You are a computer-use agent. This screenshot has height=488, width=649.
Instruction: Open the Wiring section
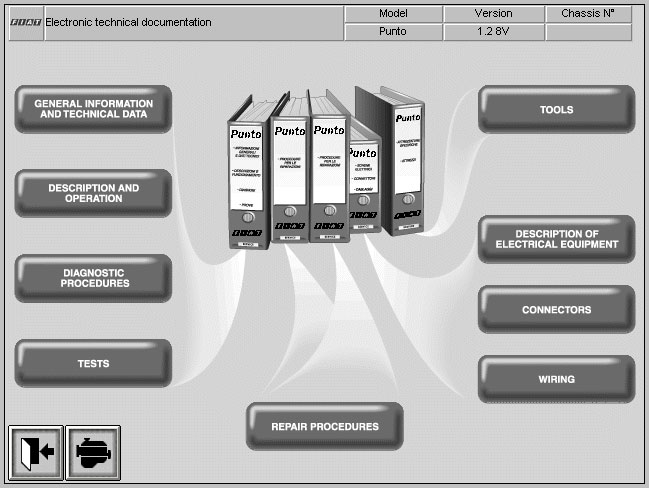tap(556, 379)
